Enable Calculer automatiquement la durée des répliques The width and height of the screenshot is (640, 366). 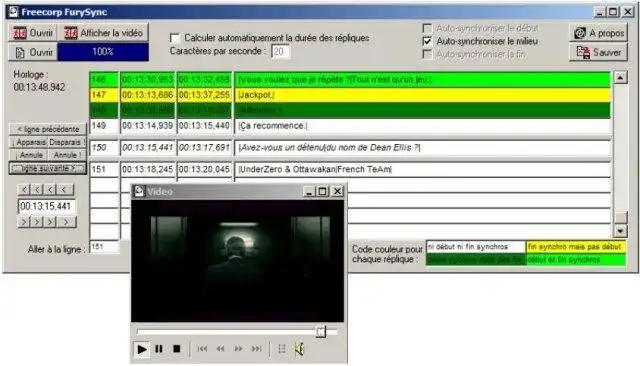tap(175, 38)
